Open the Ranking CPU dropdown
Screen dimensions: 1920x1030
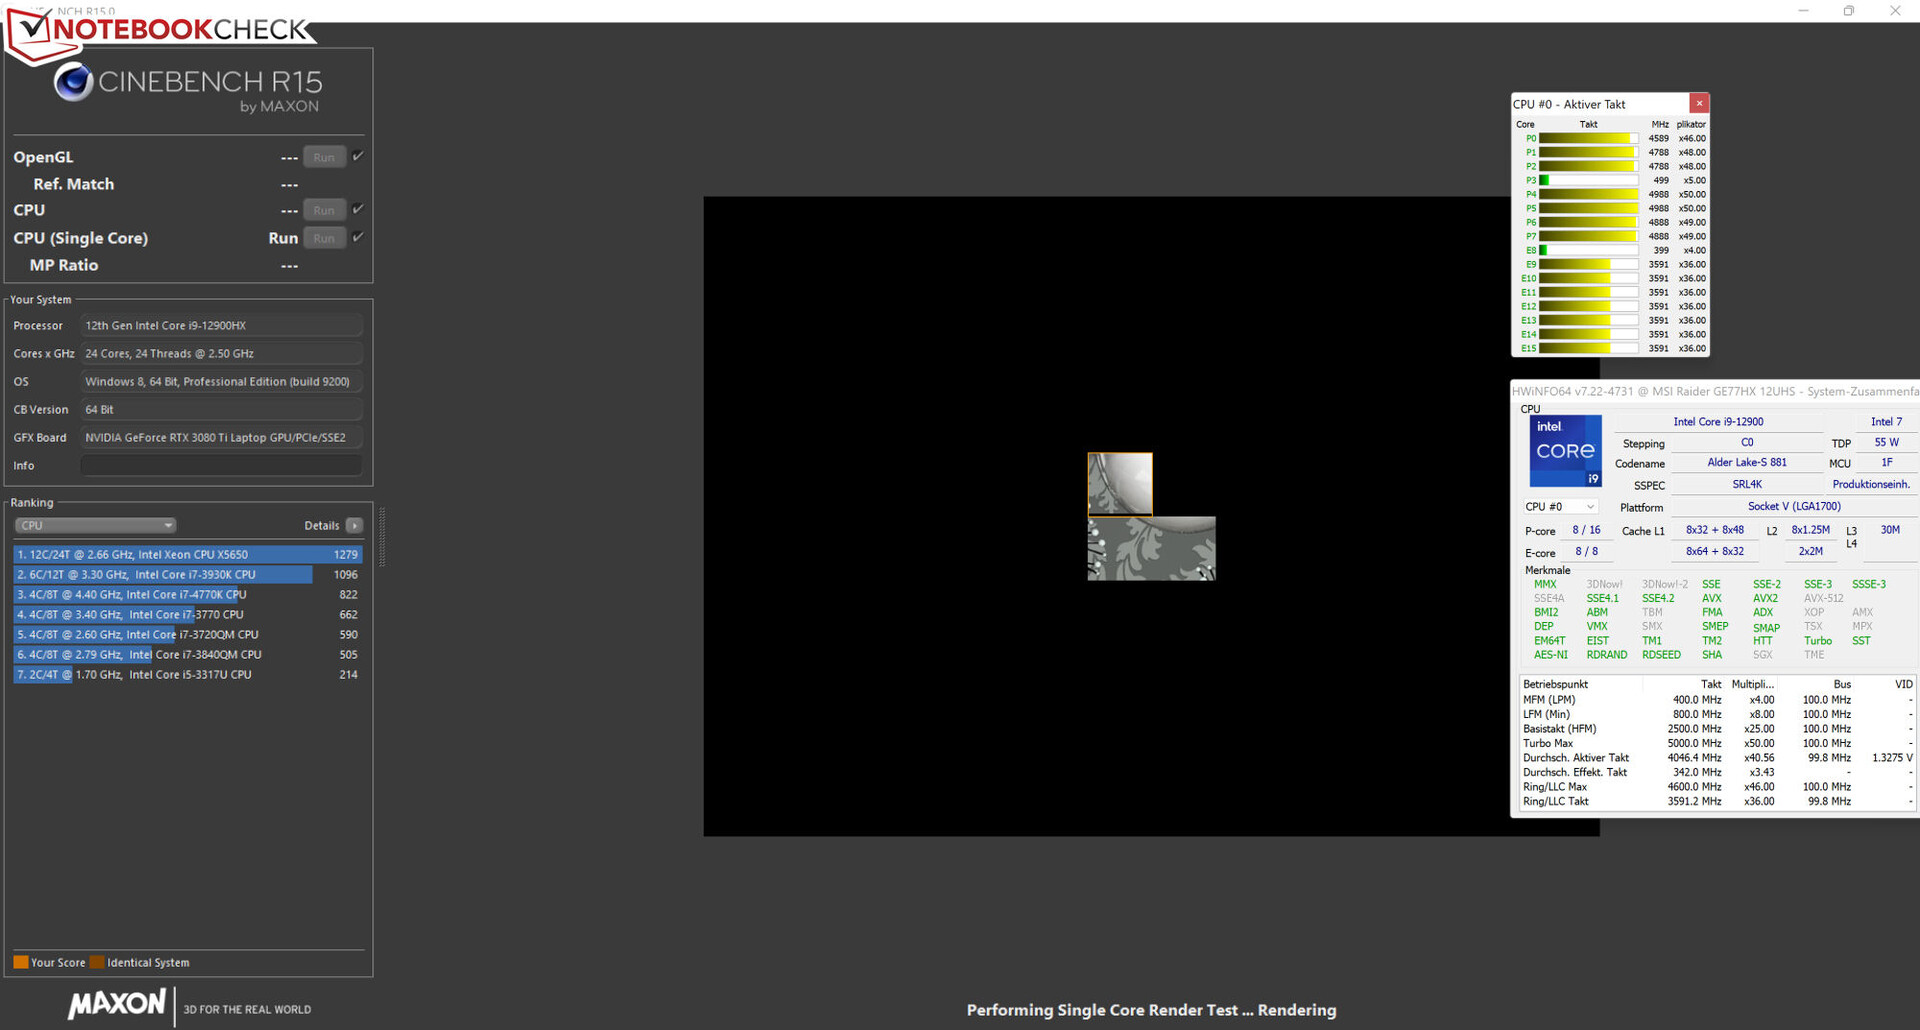click(96, 526)
